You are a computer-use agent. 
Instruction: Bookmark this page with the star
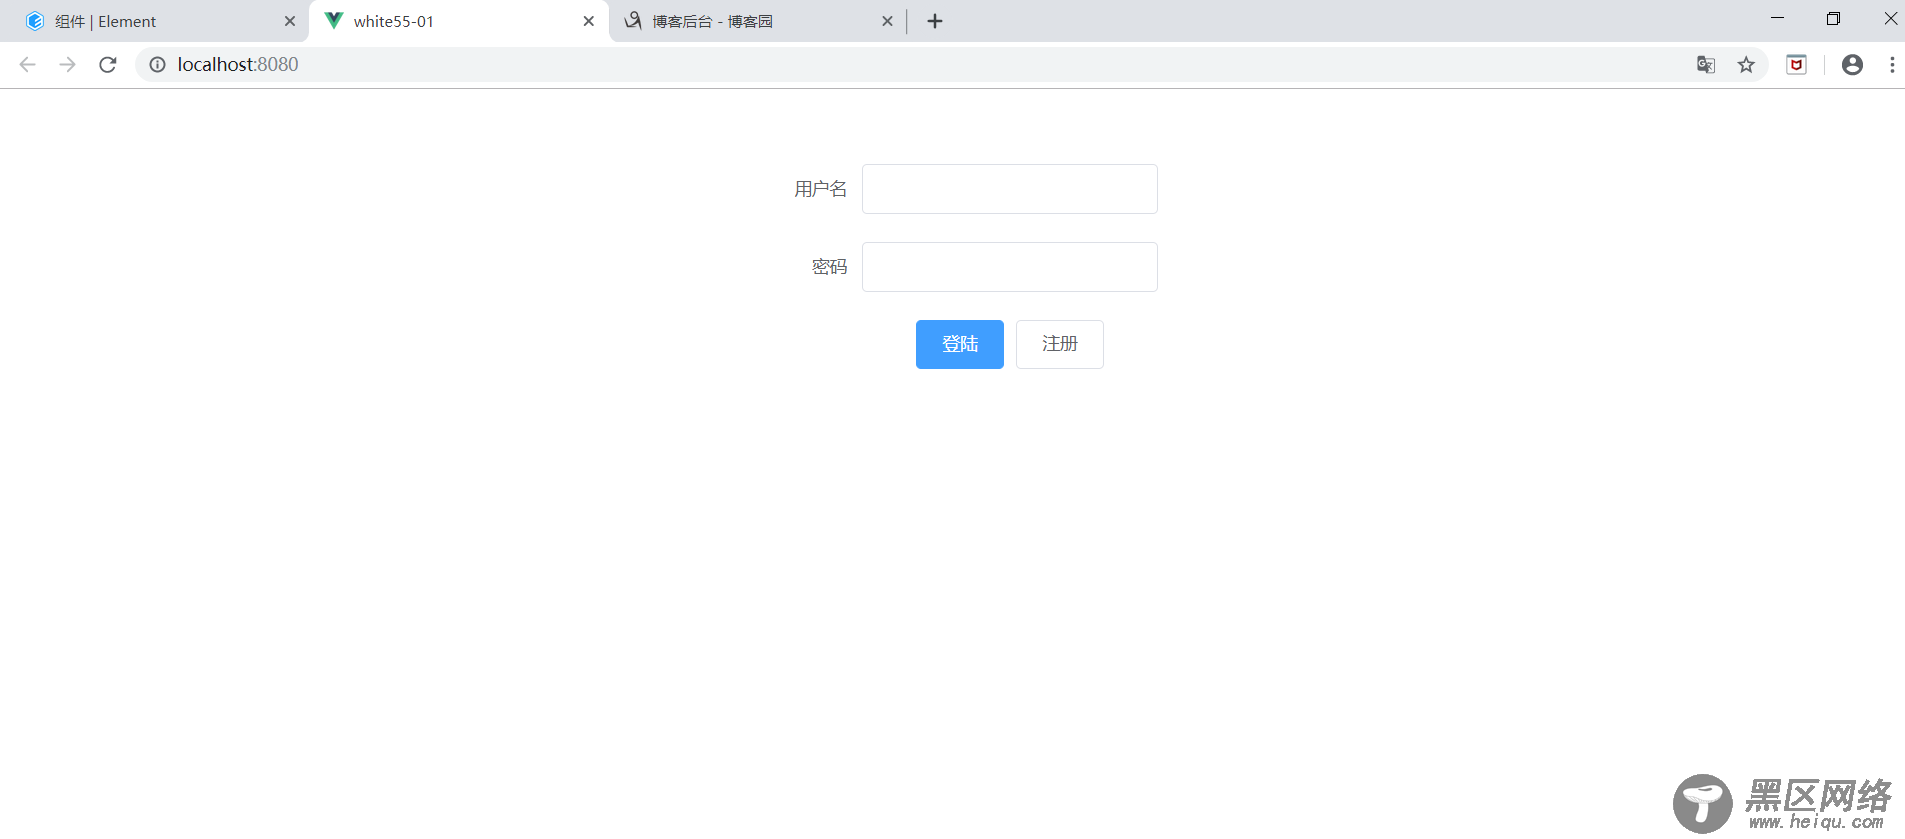[x=1746, y=65]
